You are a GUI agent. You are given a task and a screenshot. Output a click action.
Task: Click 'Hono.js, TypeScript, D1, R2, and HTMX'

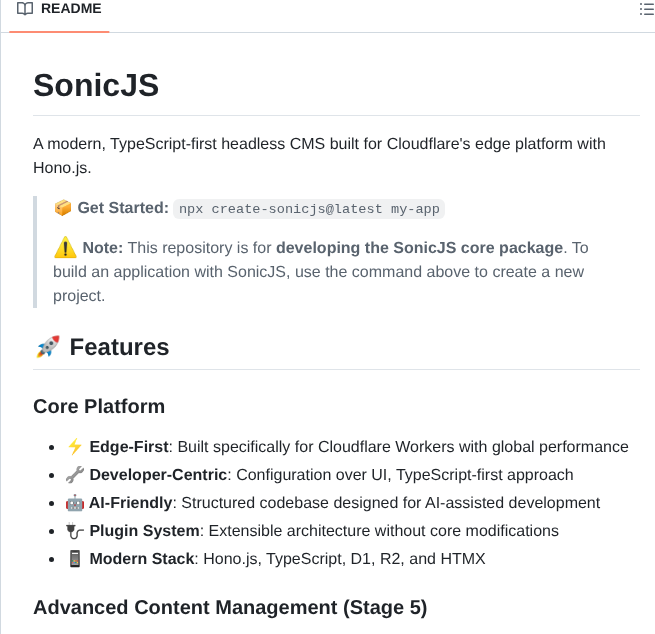344,559
